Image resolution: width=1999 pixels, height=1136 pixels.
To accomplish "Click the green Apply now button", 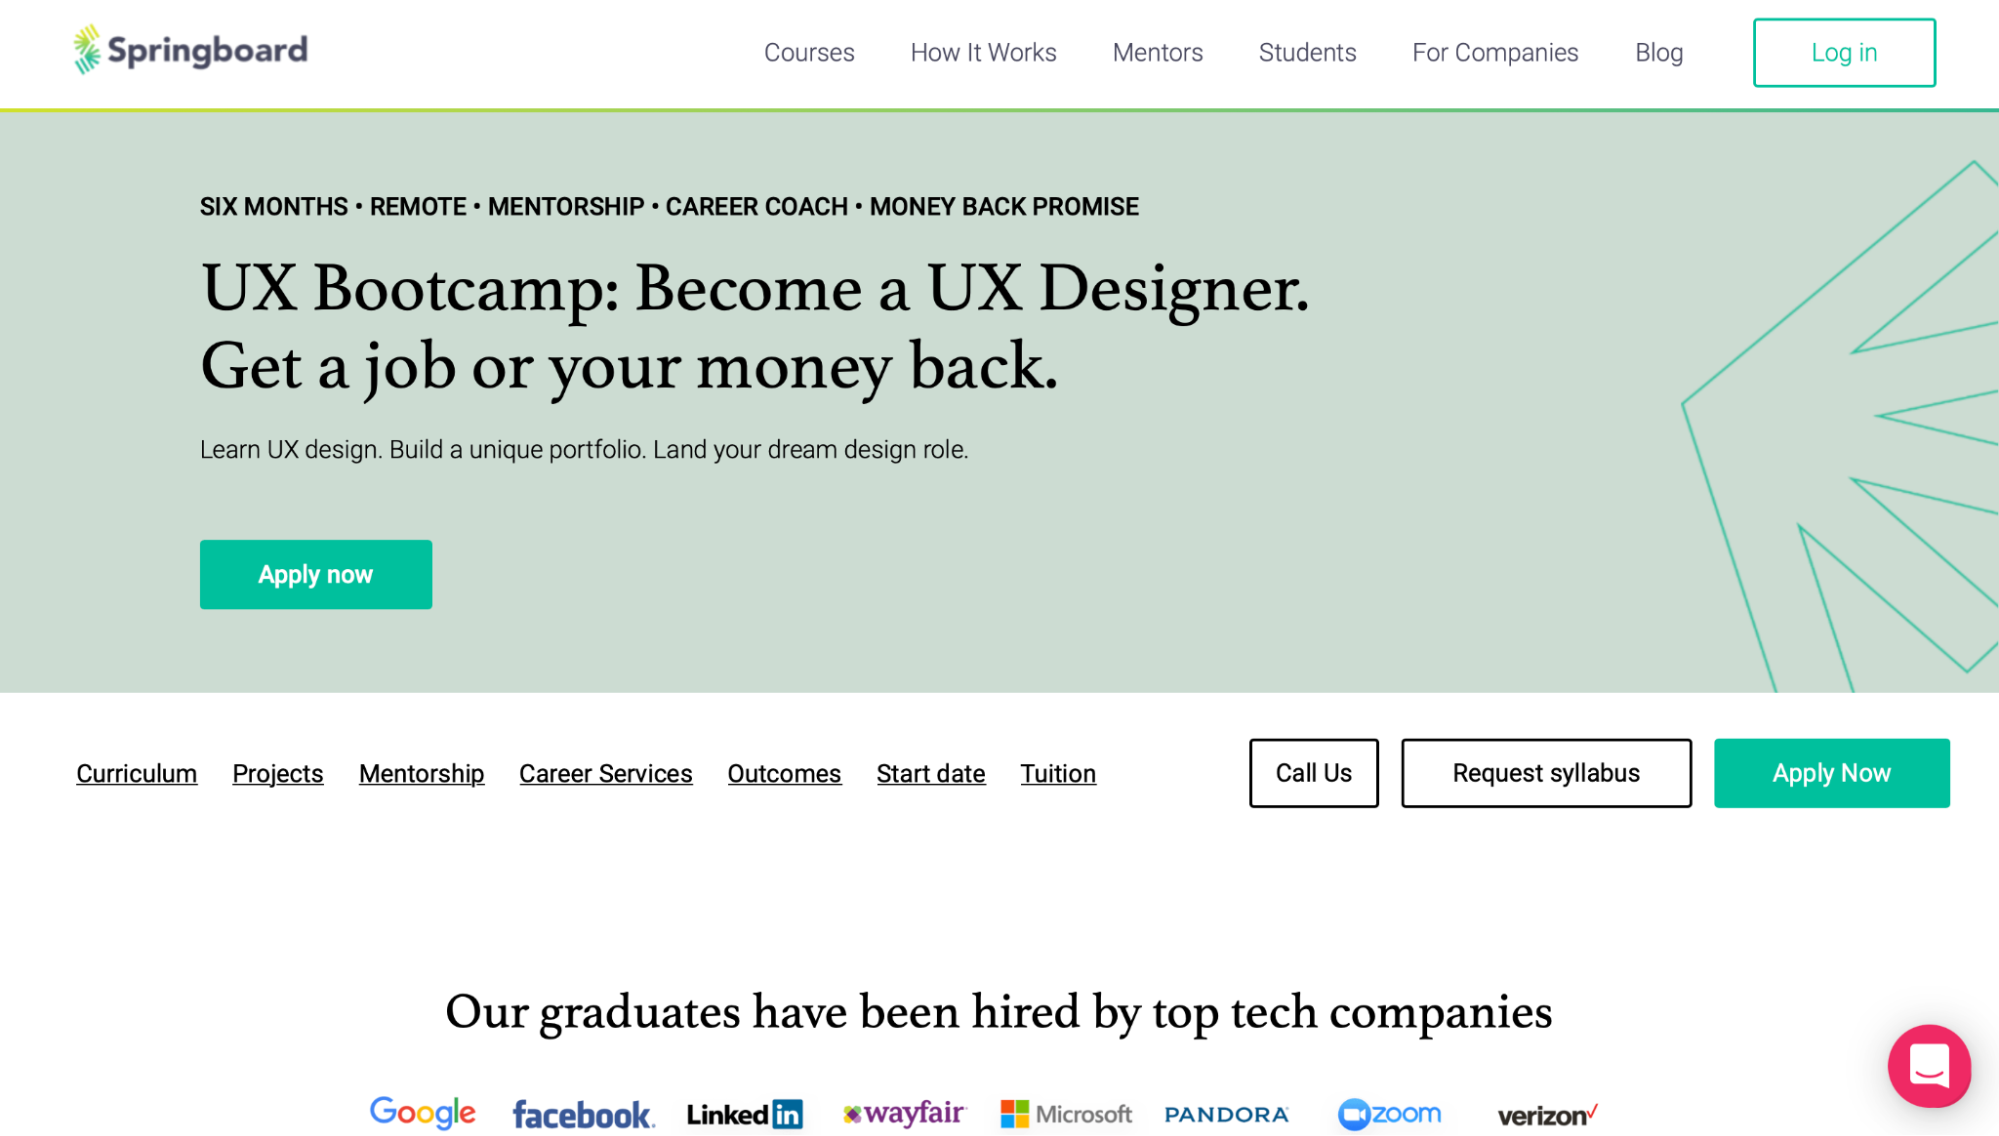I will (315, 574).
